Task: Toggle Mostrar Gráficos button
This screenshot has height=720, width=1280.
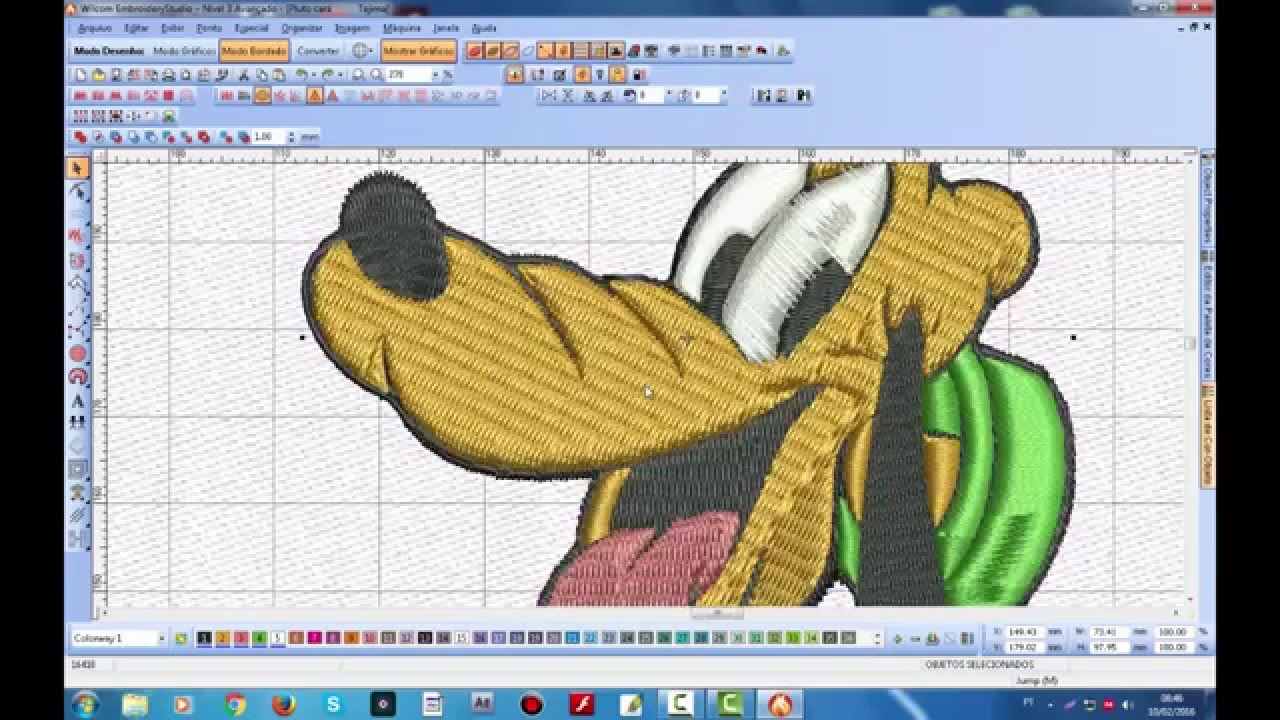Action: 419,50
